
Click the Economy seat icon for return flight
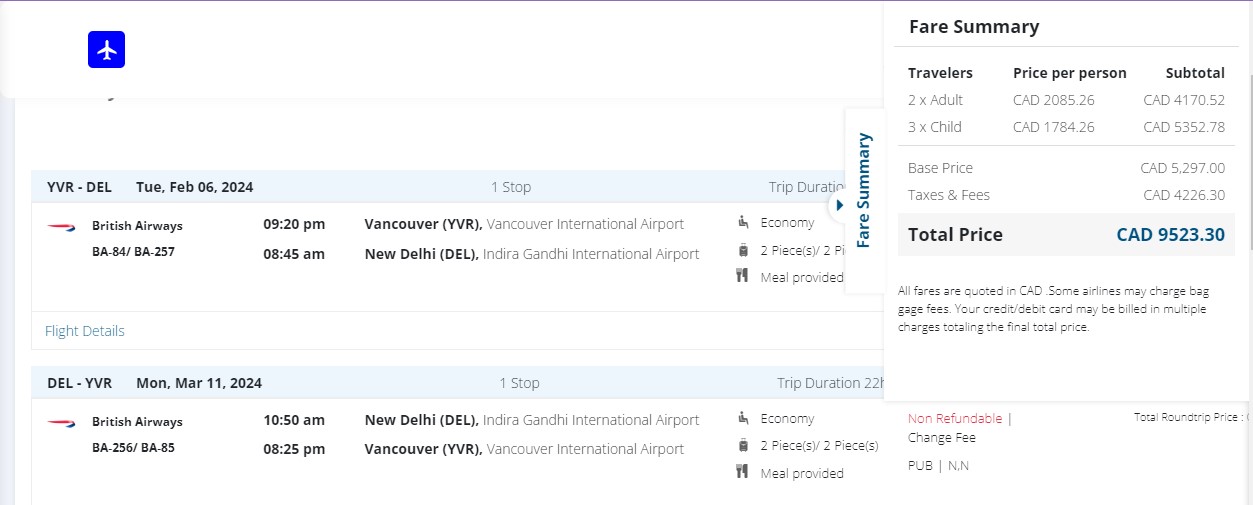pos(743,418)
